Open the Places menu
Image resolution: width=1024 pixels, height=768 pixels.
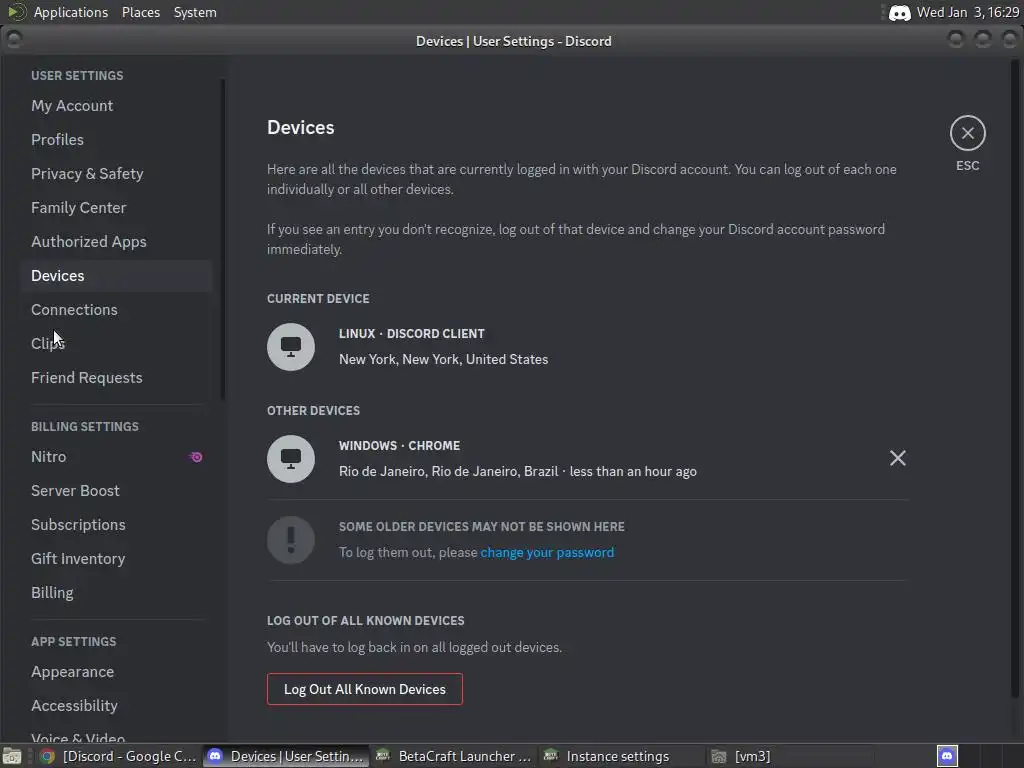point(140,12)
